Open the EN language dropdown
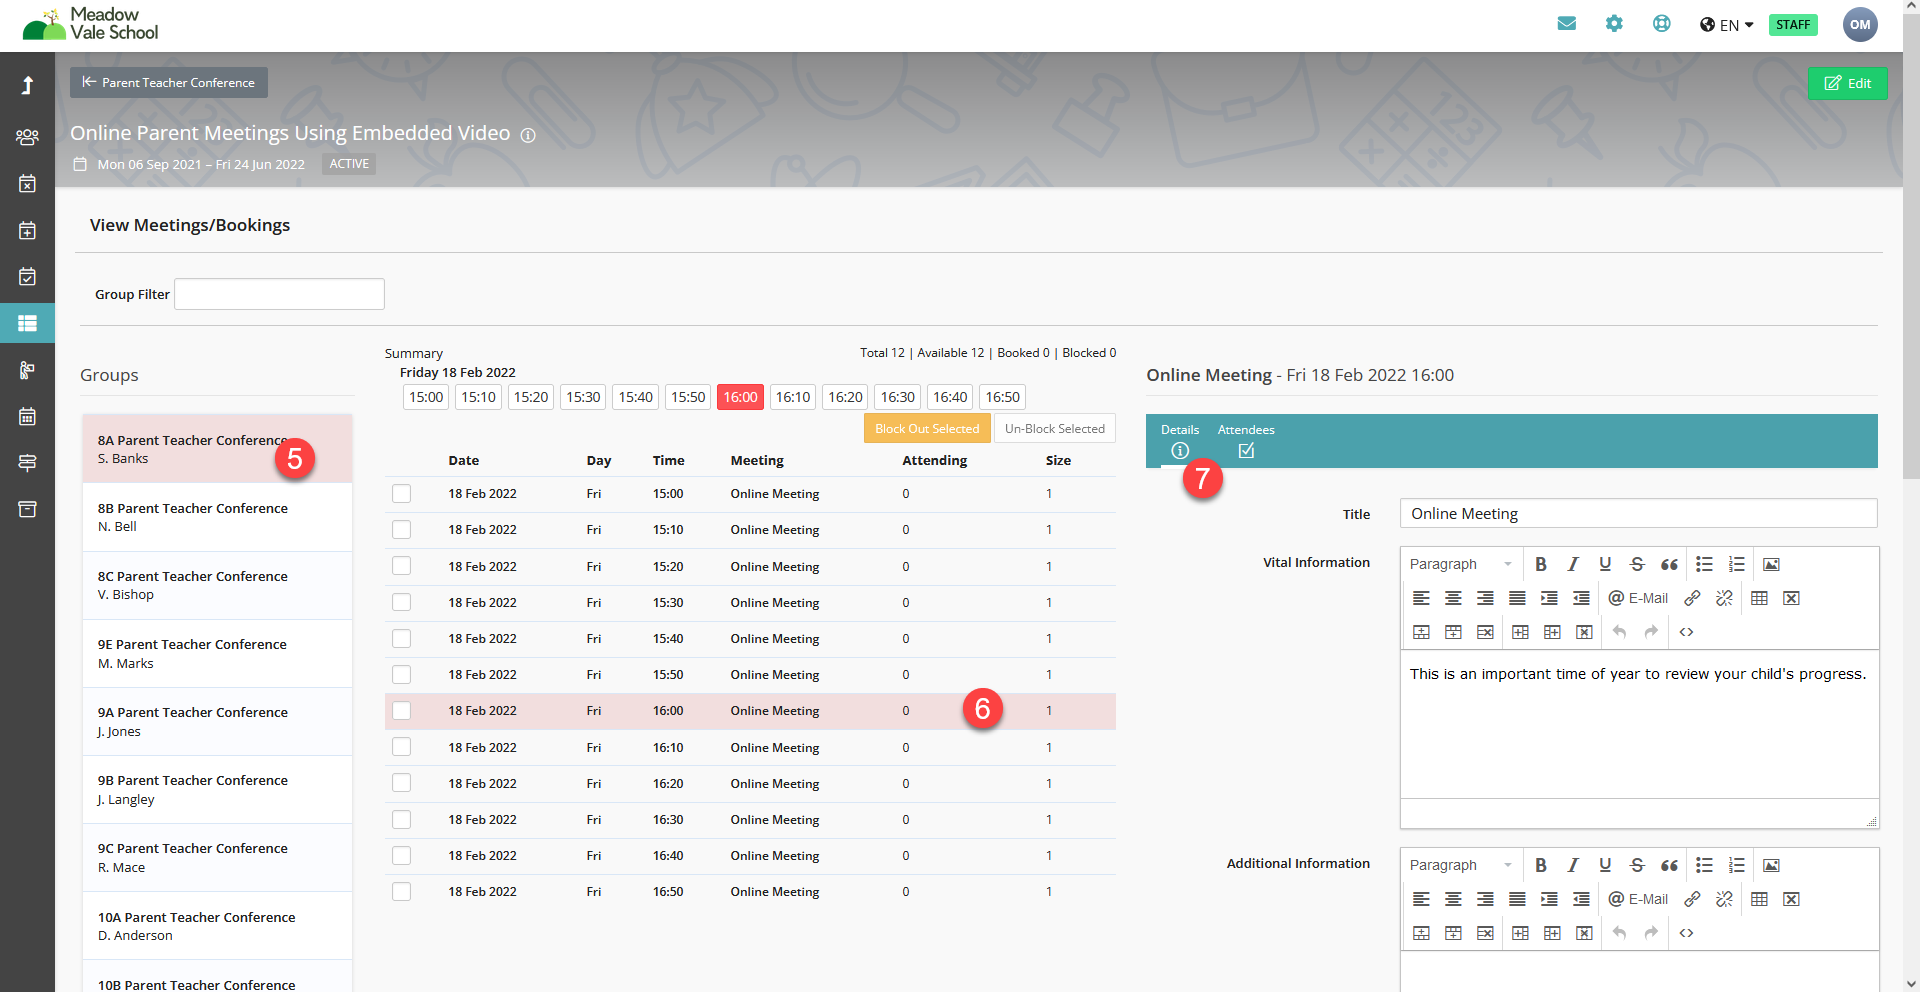The width and height of the screenshot is (1920, 992). point(1727,25)
